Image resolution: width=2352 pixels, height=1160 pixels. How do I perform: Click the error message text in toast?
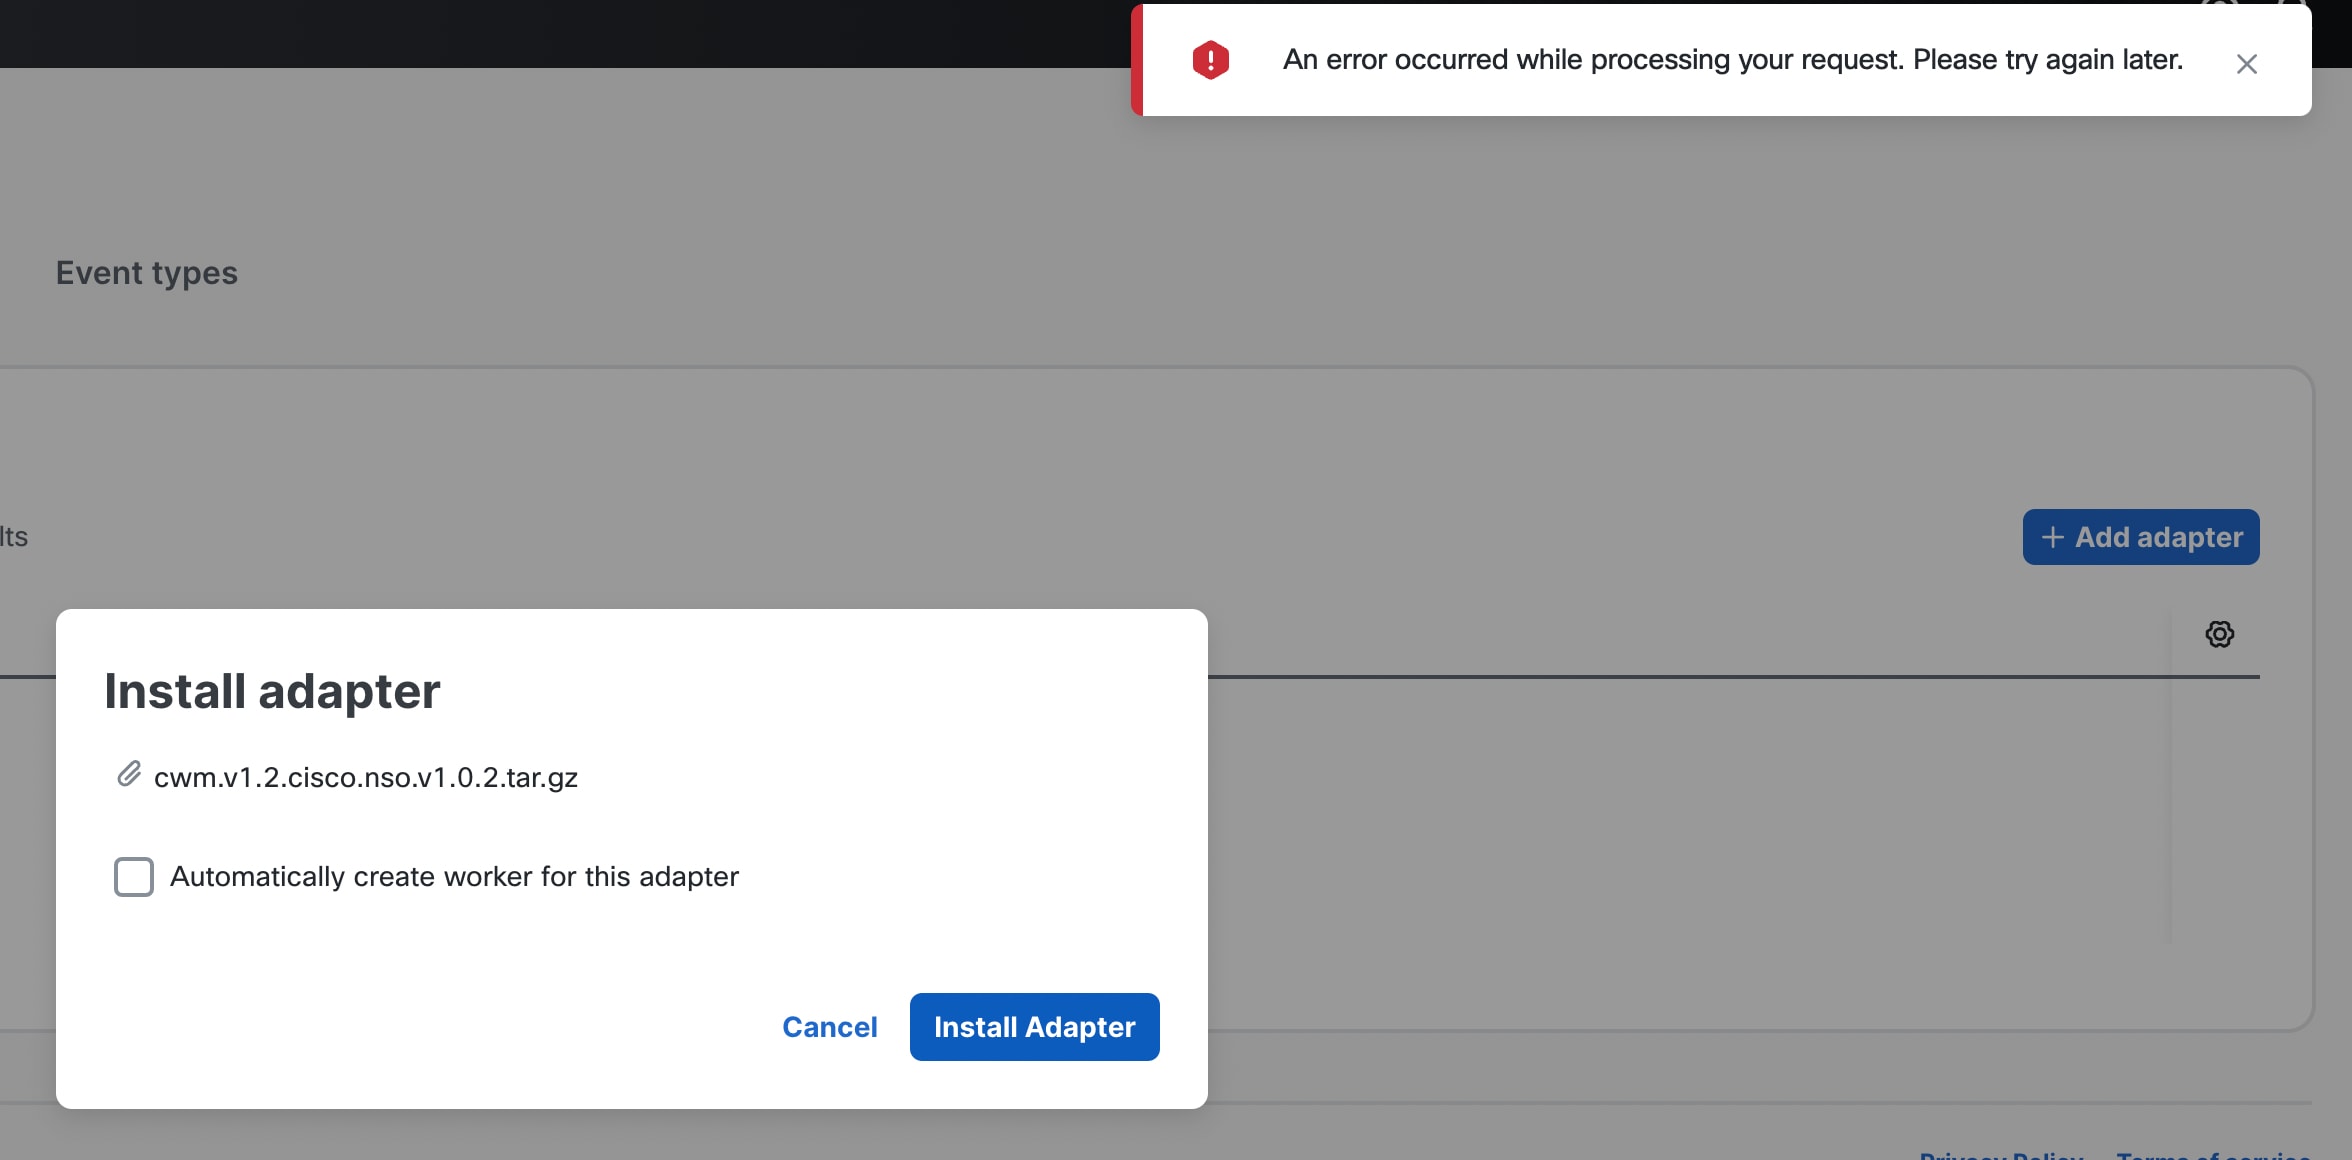[1732, 60]
